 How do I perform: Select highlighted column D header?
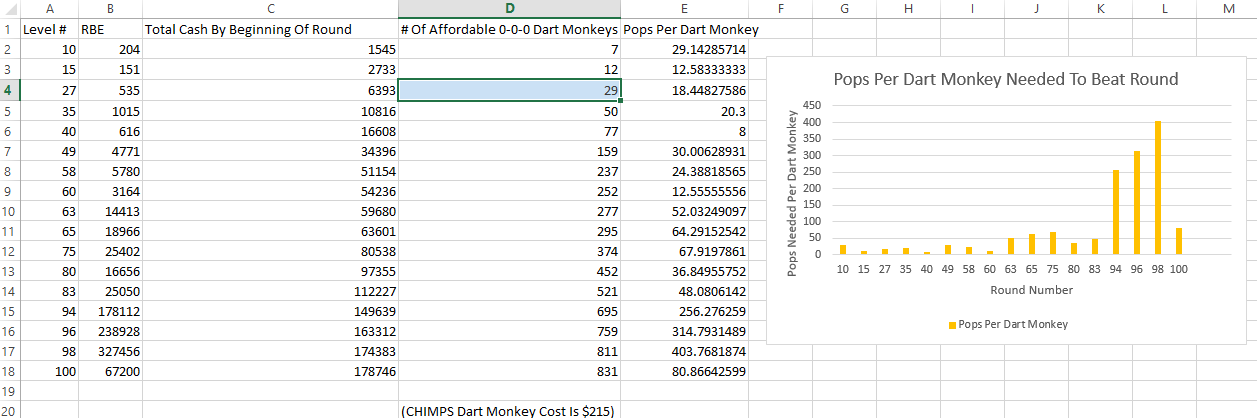pyautogui.click(x=509, y=9)
